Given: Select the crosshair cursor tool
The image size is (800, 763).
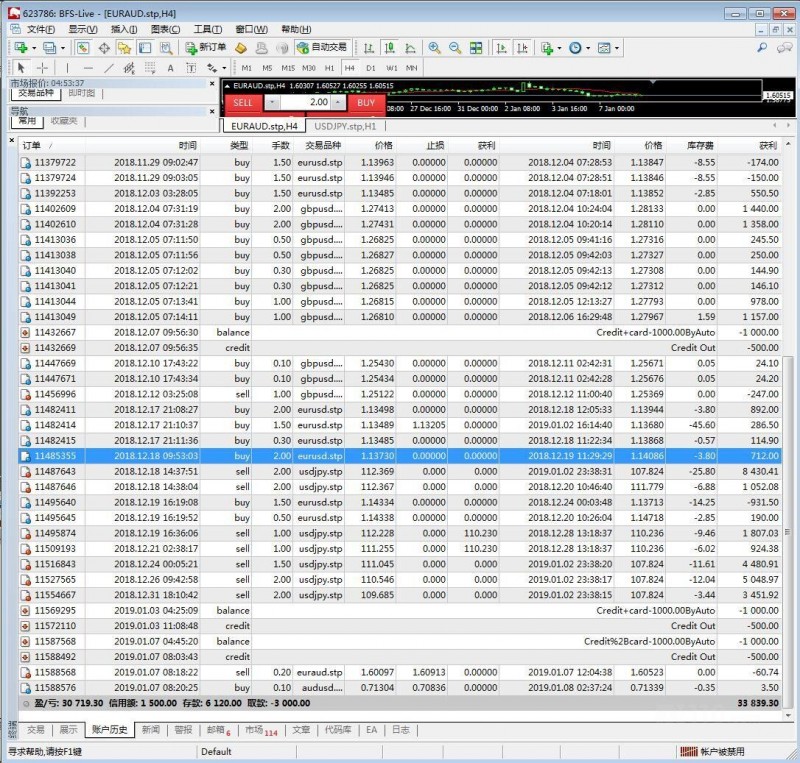Looking at the screenshot, I should tap(42, 68).
